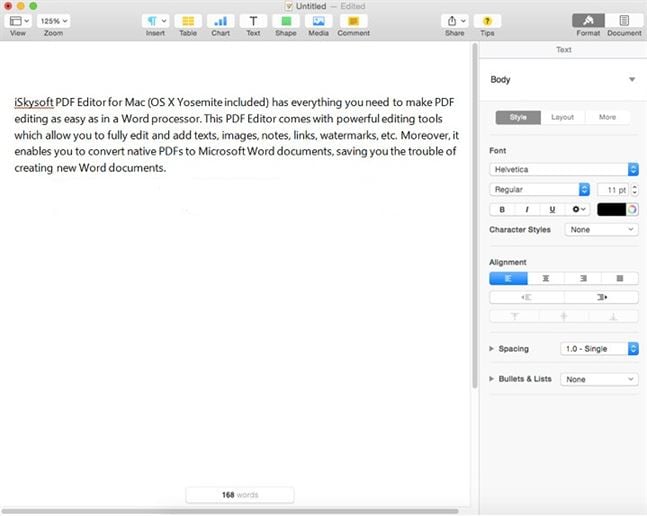
Task: Click the black text color swatch
Action: 611,210
